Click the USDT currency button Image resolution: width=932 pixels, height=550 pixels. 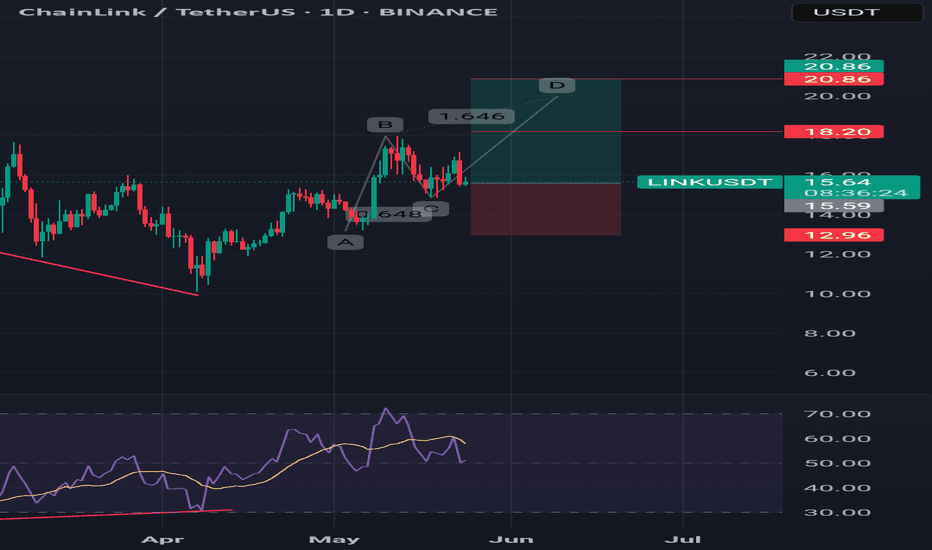pyautogui.click(x=857, y=12)
